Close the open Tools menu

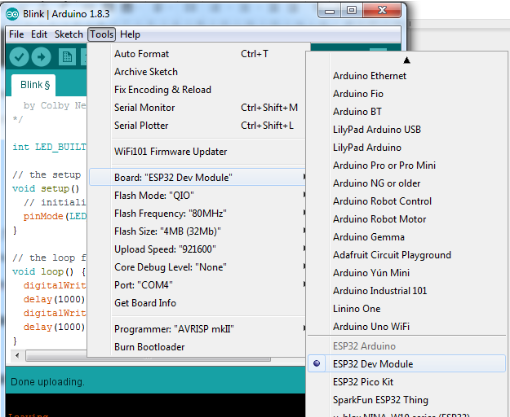[102, 34]
